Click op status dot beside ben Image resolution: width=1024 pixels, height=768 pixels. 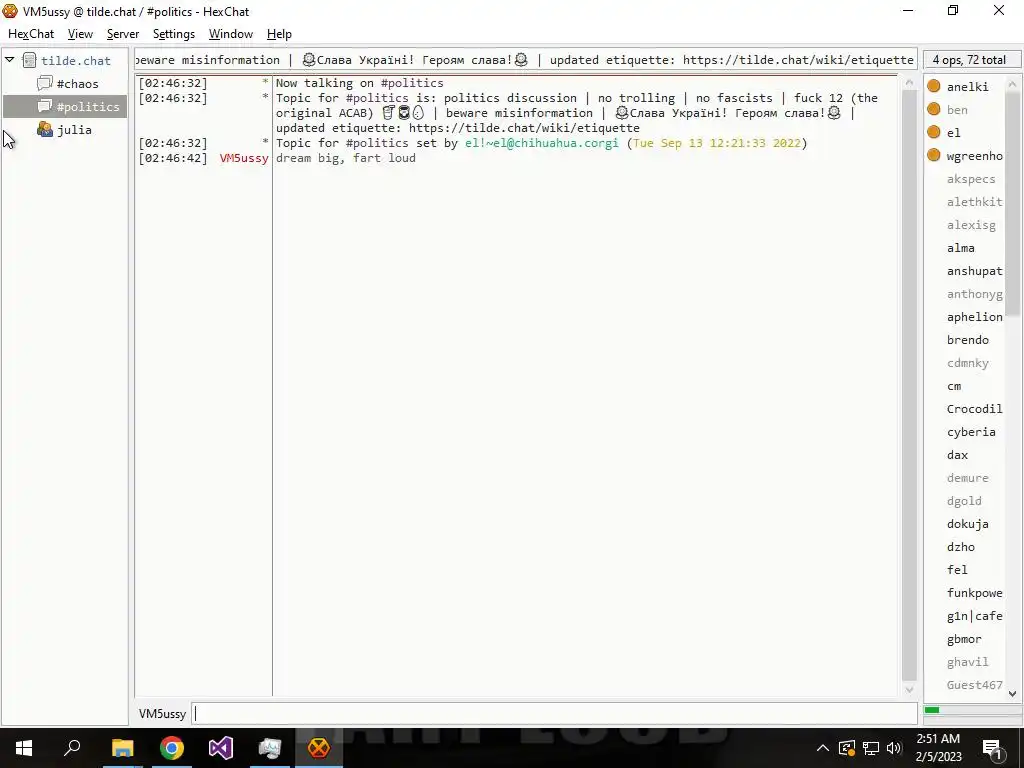click(934, 109)
